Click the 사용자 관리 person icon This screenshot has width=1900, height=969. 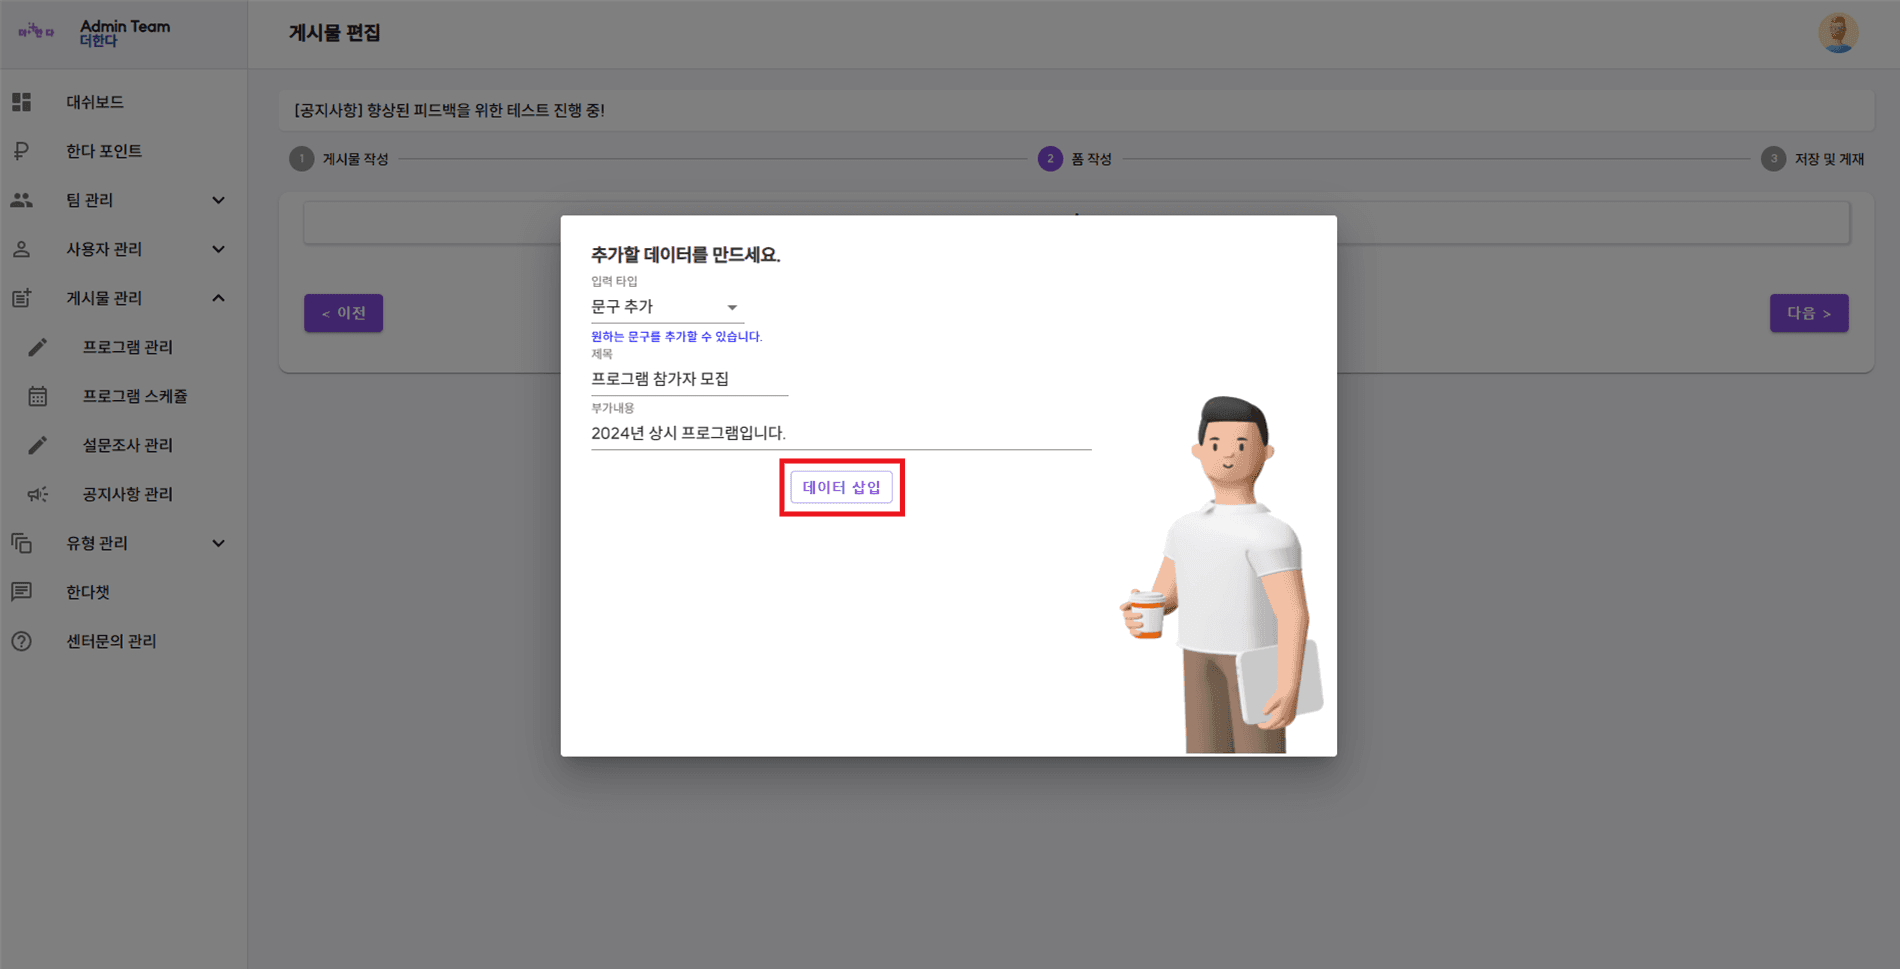coord(22,249)
